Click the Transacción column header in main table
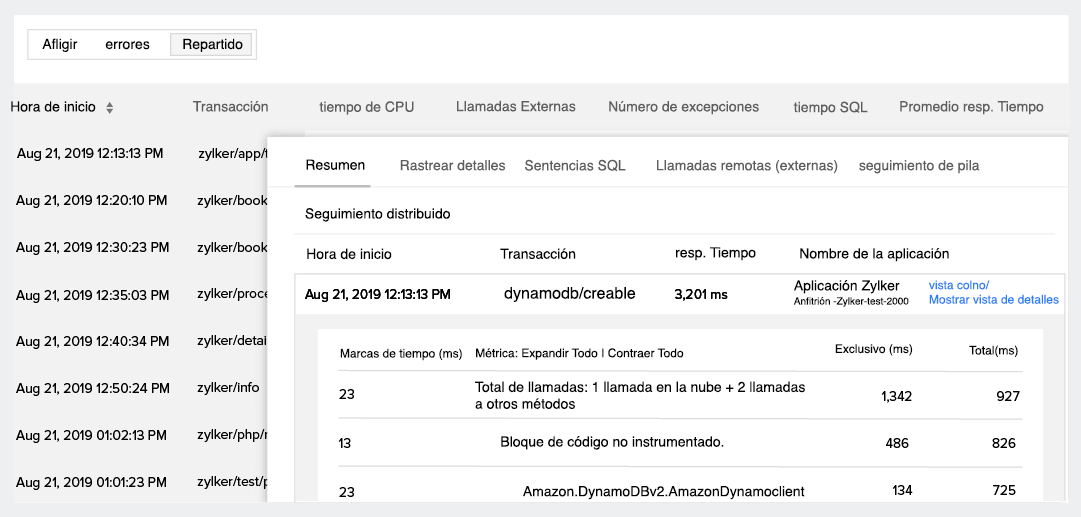 coord(230,107)
